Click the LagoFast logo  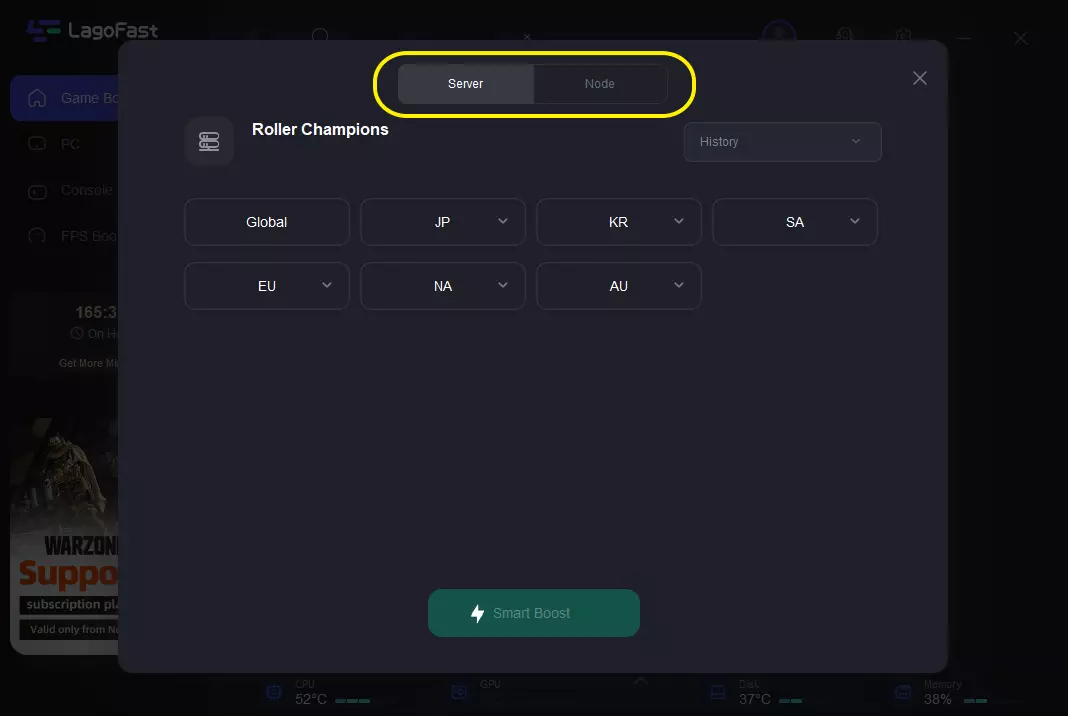[92, 31]
